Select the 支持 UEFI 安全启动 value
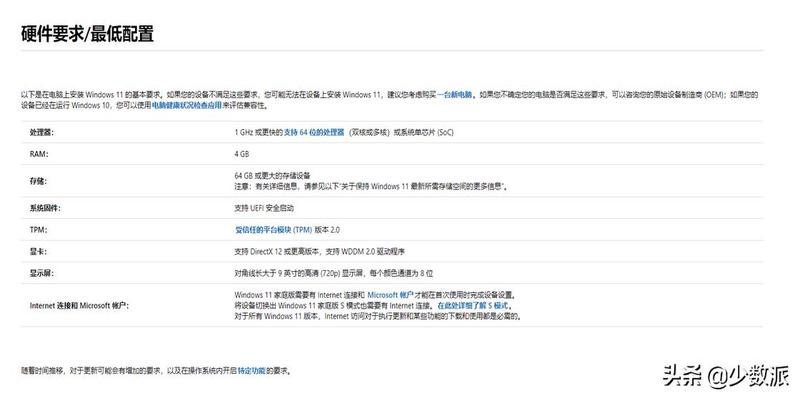Image resolution: width=800 pixels, height=400 pixels. tap(264, 208)
